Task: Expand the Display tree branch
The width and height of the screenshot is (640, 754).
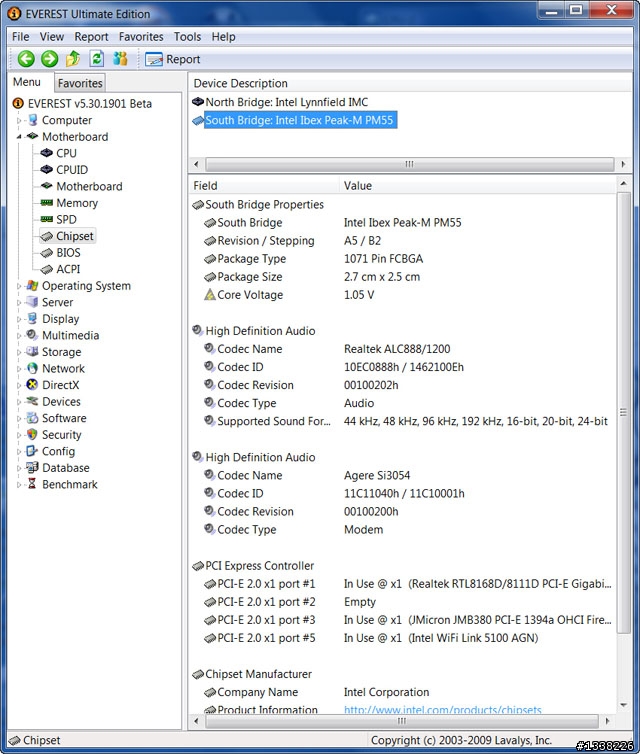Action: pos(19,319)
